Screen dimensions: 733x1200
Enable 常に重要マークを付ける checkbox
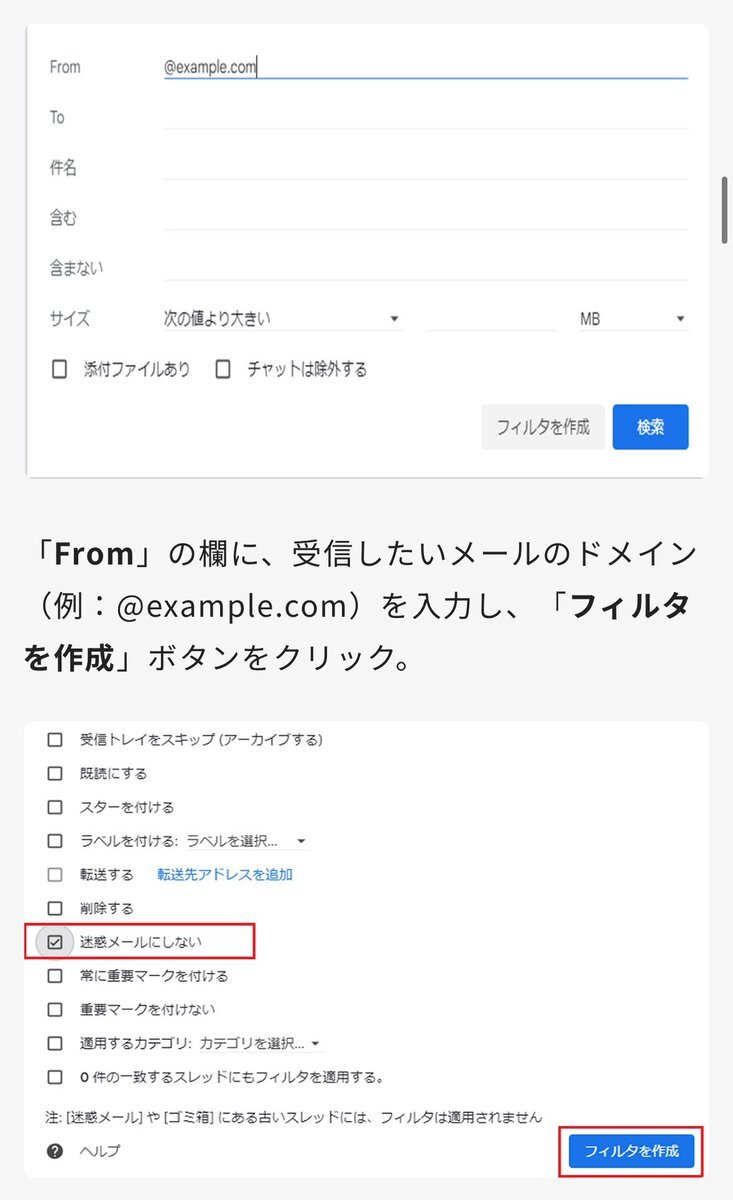coord(55,976)
